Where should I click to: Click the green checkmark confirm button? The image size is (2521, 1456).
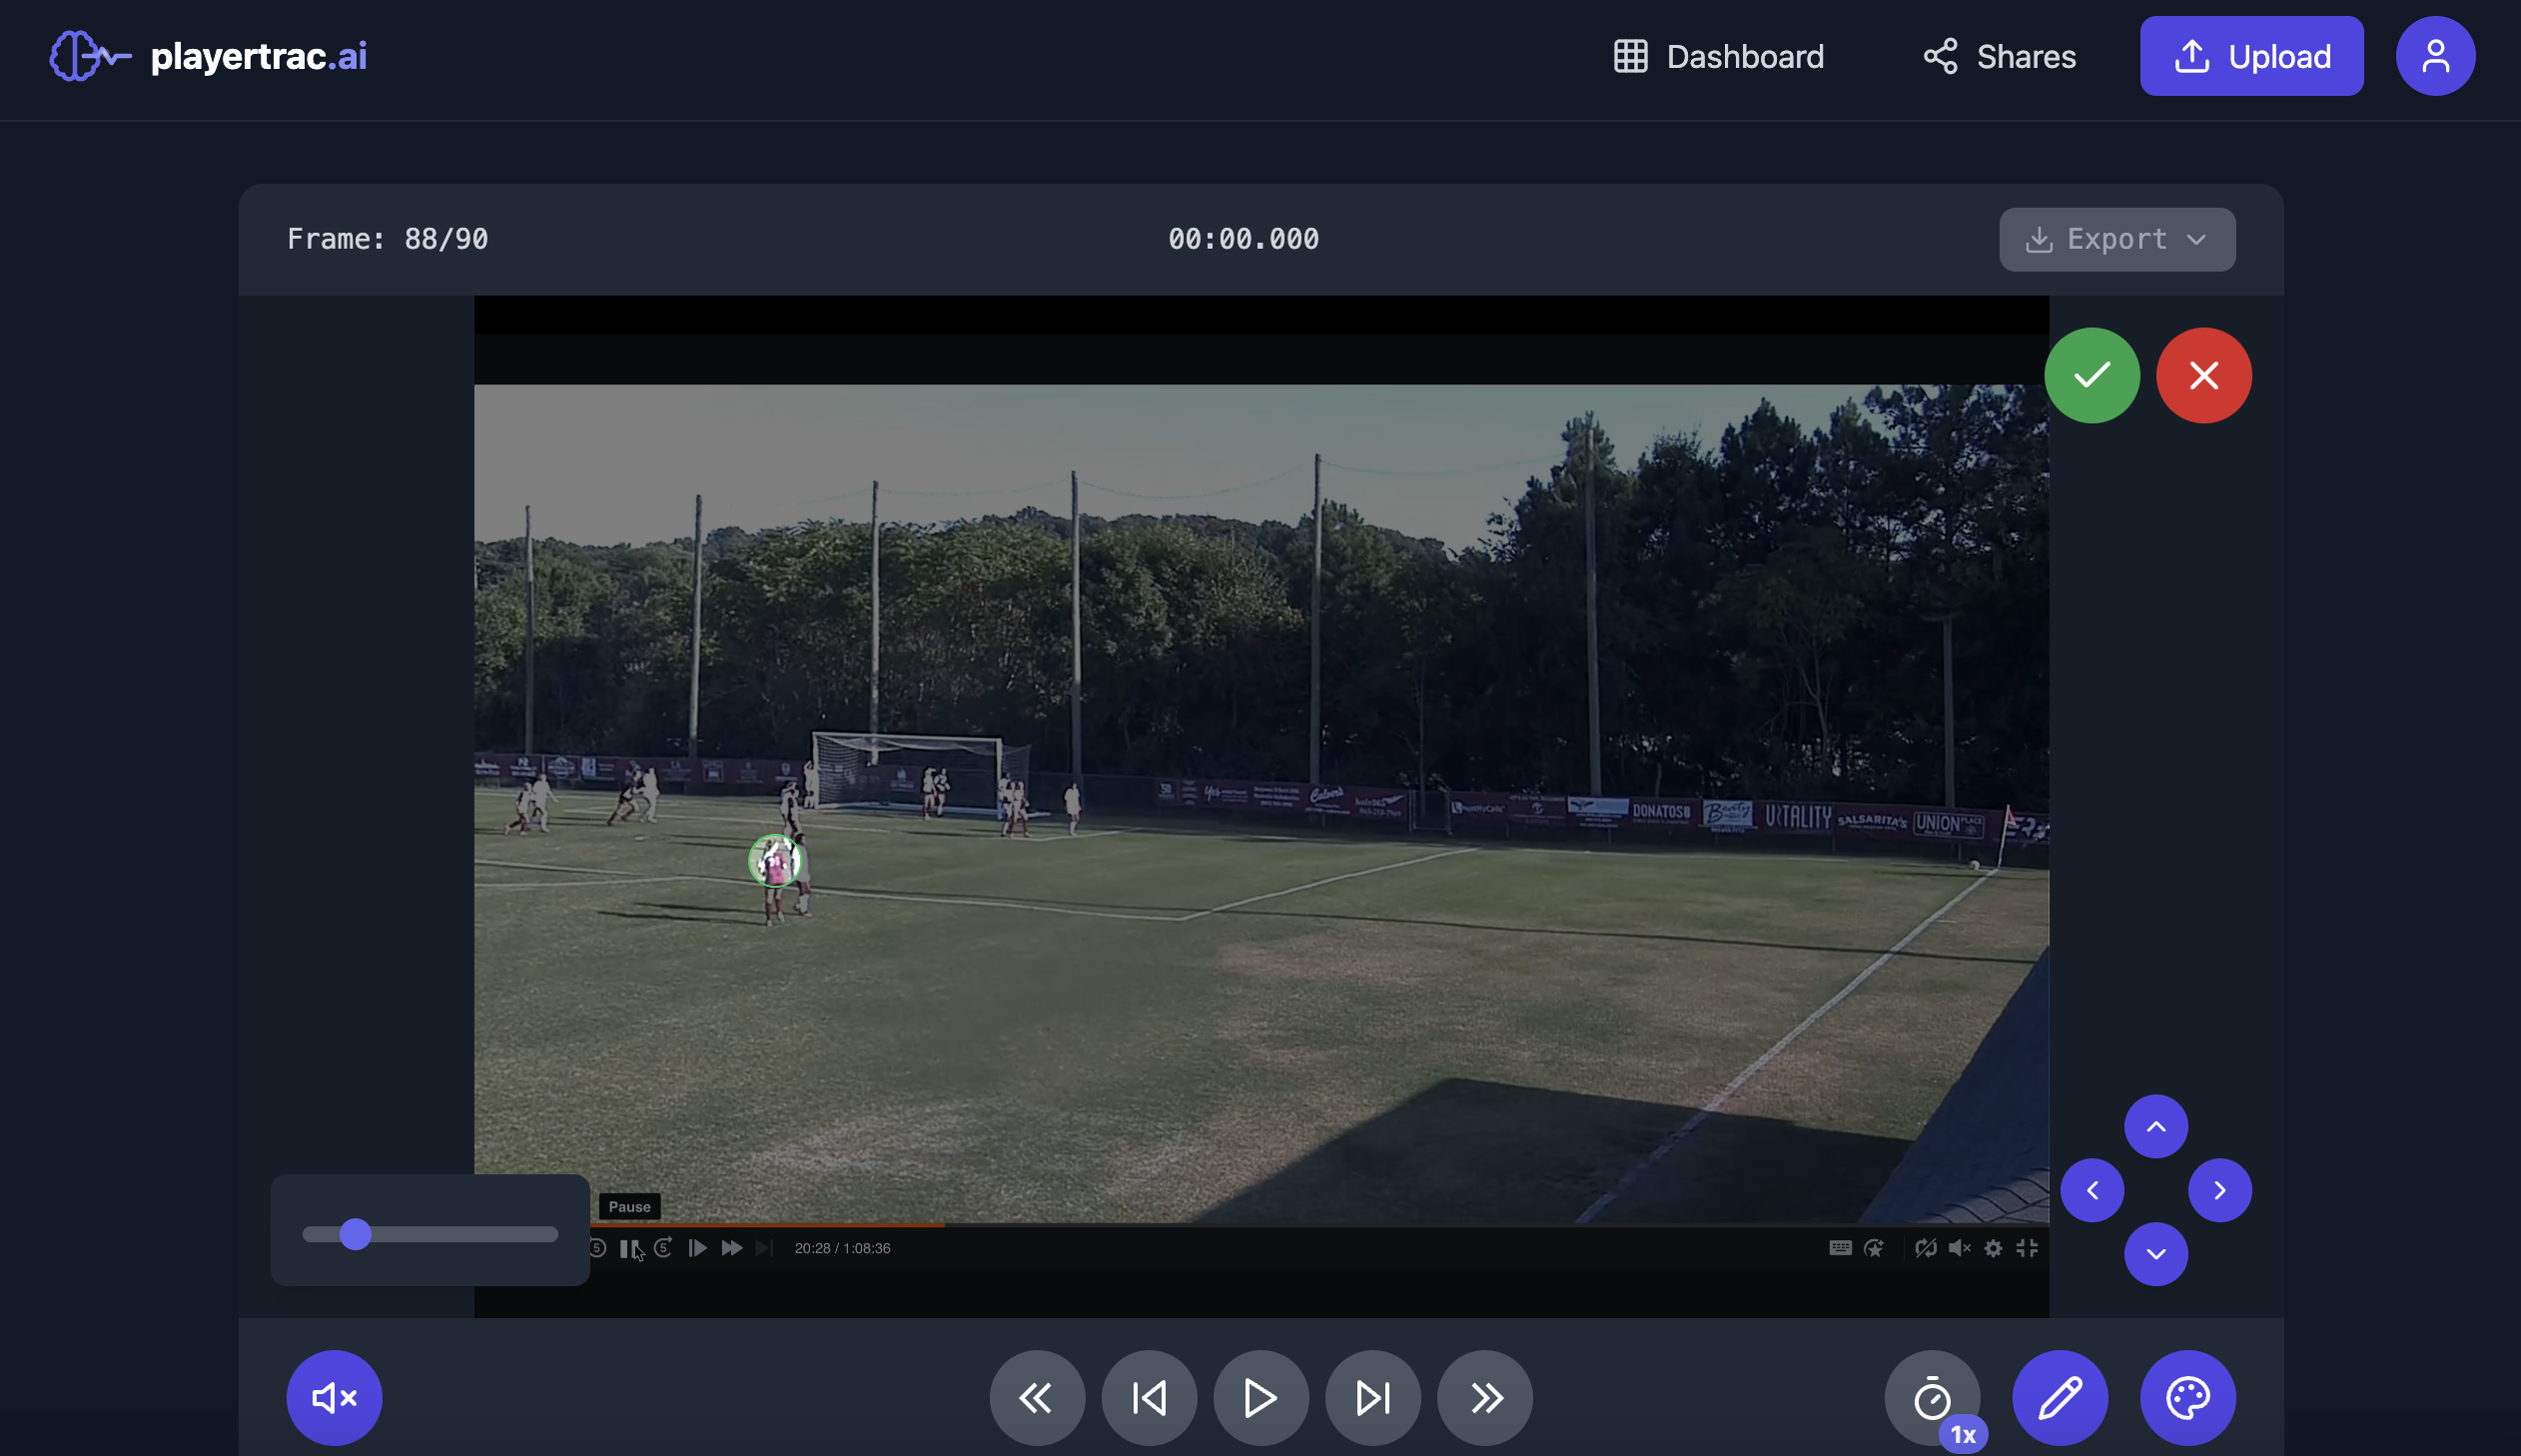[2091, 375]
